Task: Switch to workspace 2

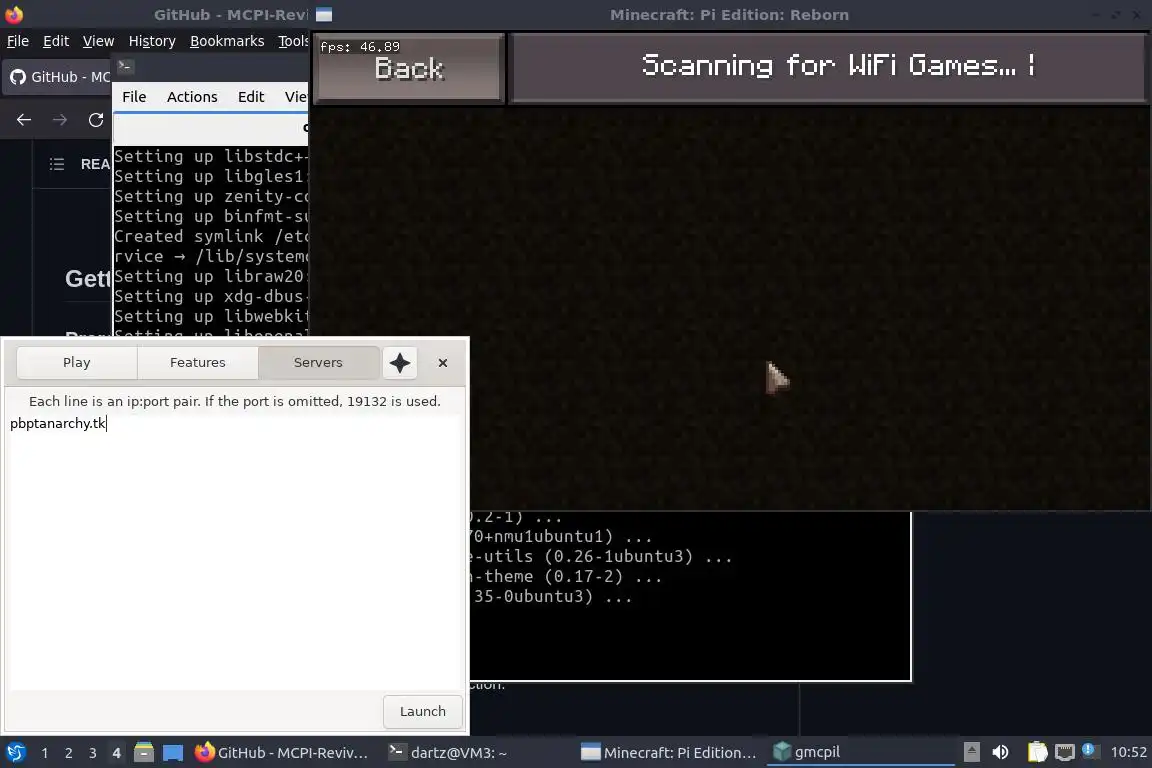Action: pos(68,753)
